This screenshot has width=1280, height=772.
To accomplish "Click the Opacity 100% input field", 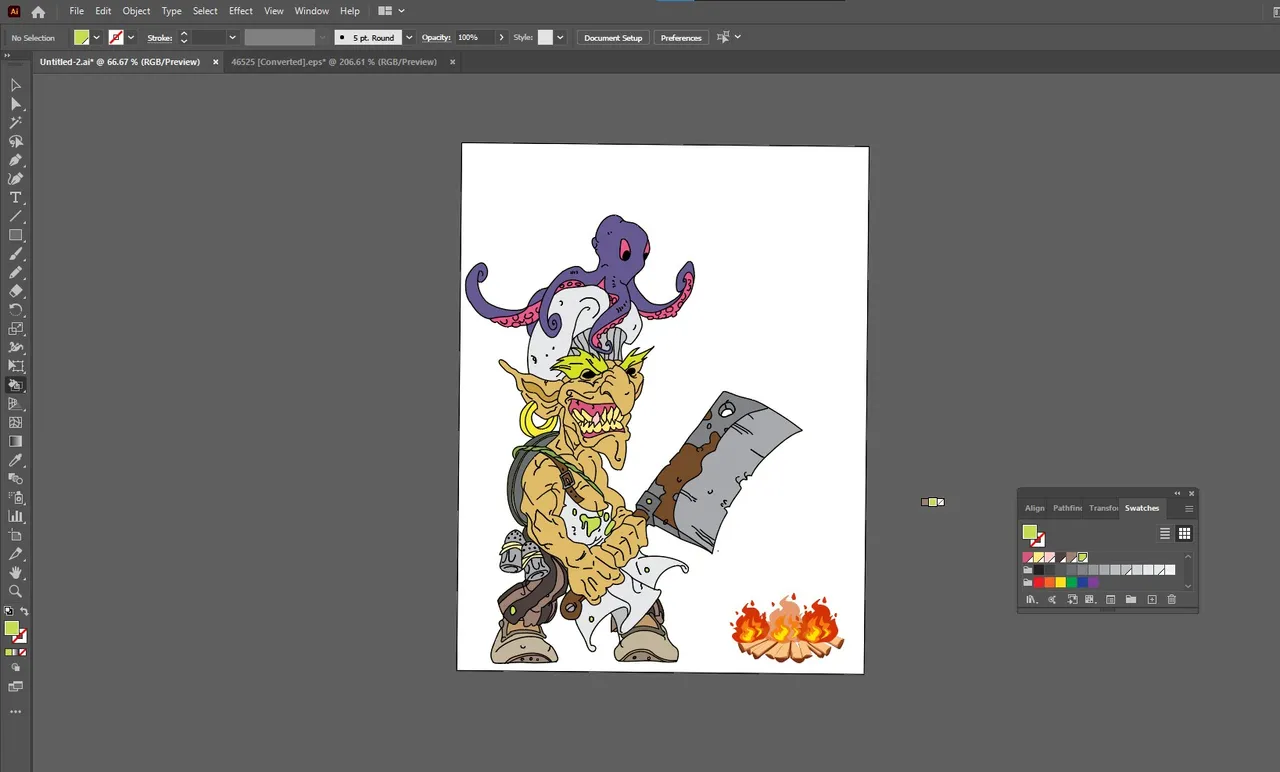I will [x=474, y=37].
